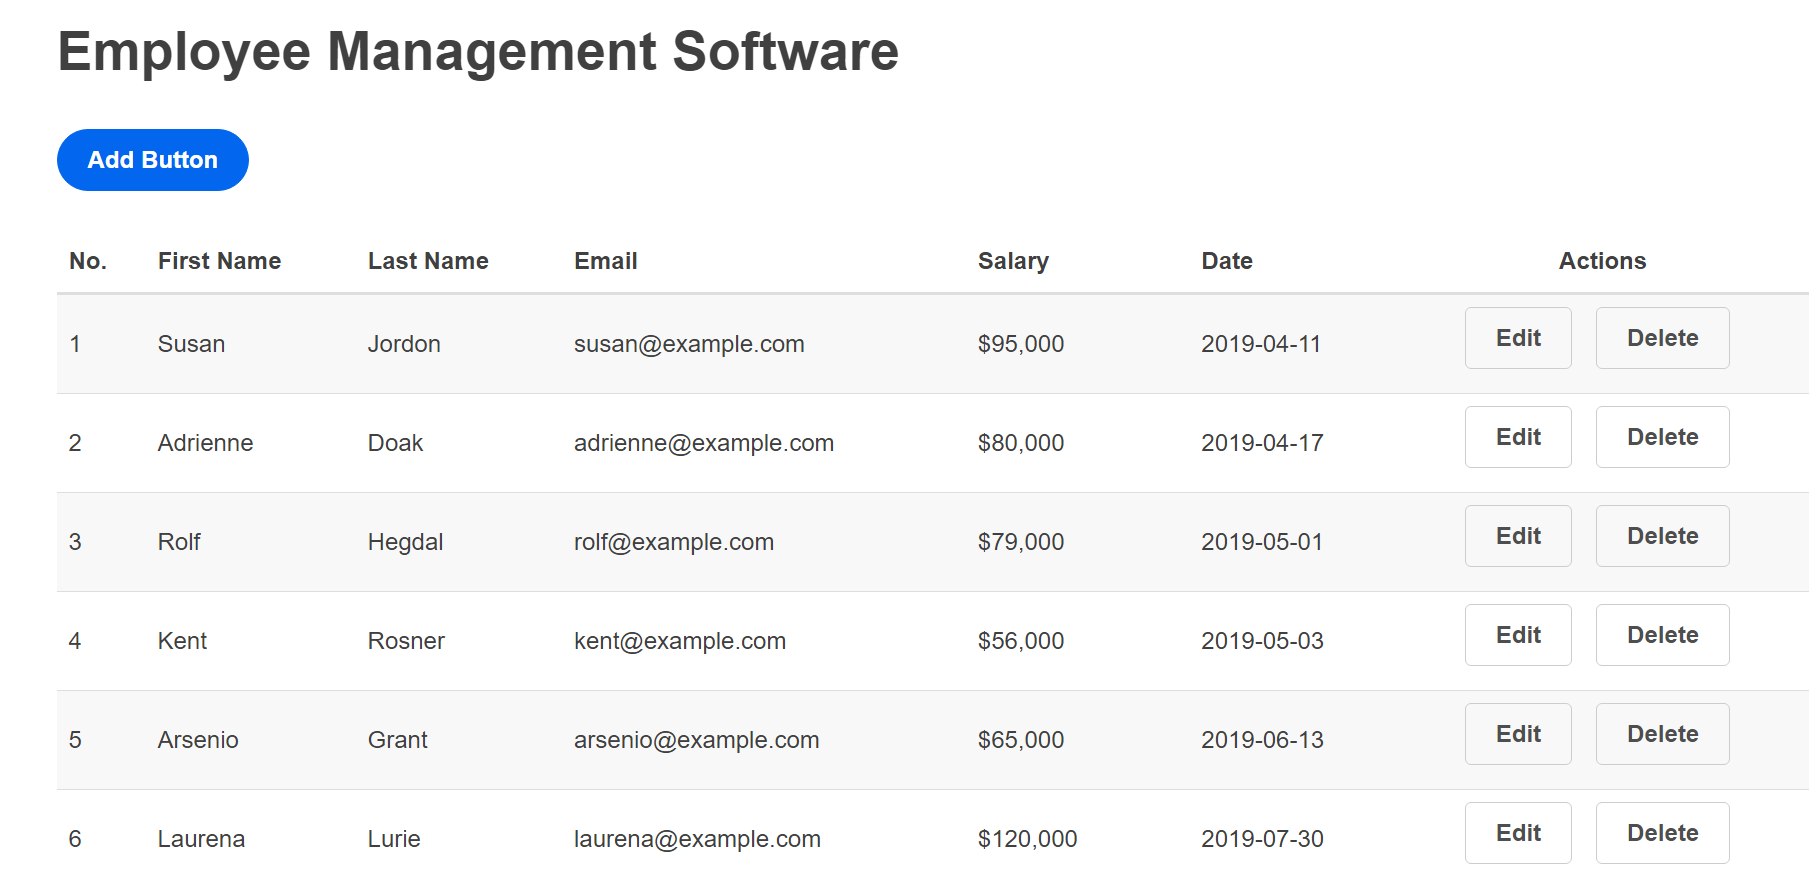This screenshot has width=1816, height=871.
Task: Delete Laurena Lurie's record
Action: pyautogui.click(x=1662, y=833)
